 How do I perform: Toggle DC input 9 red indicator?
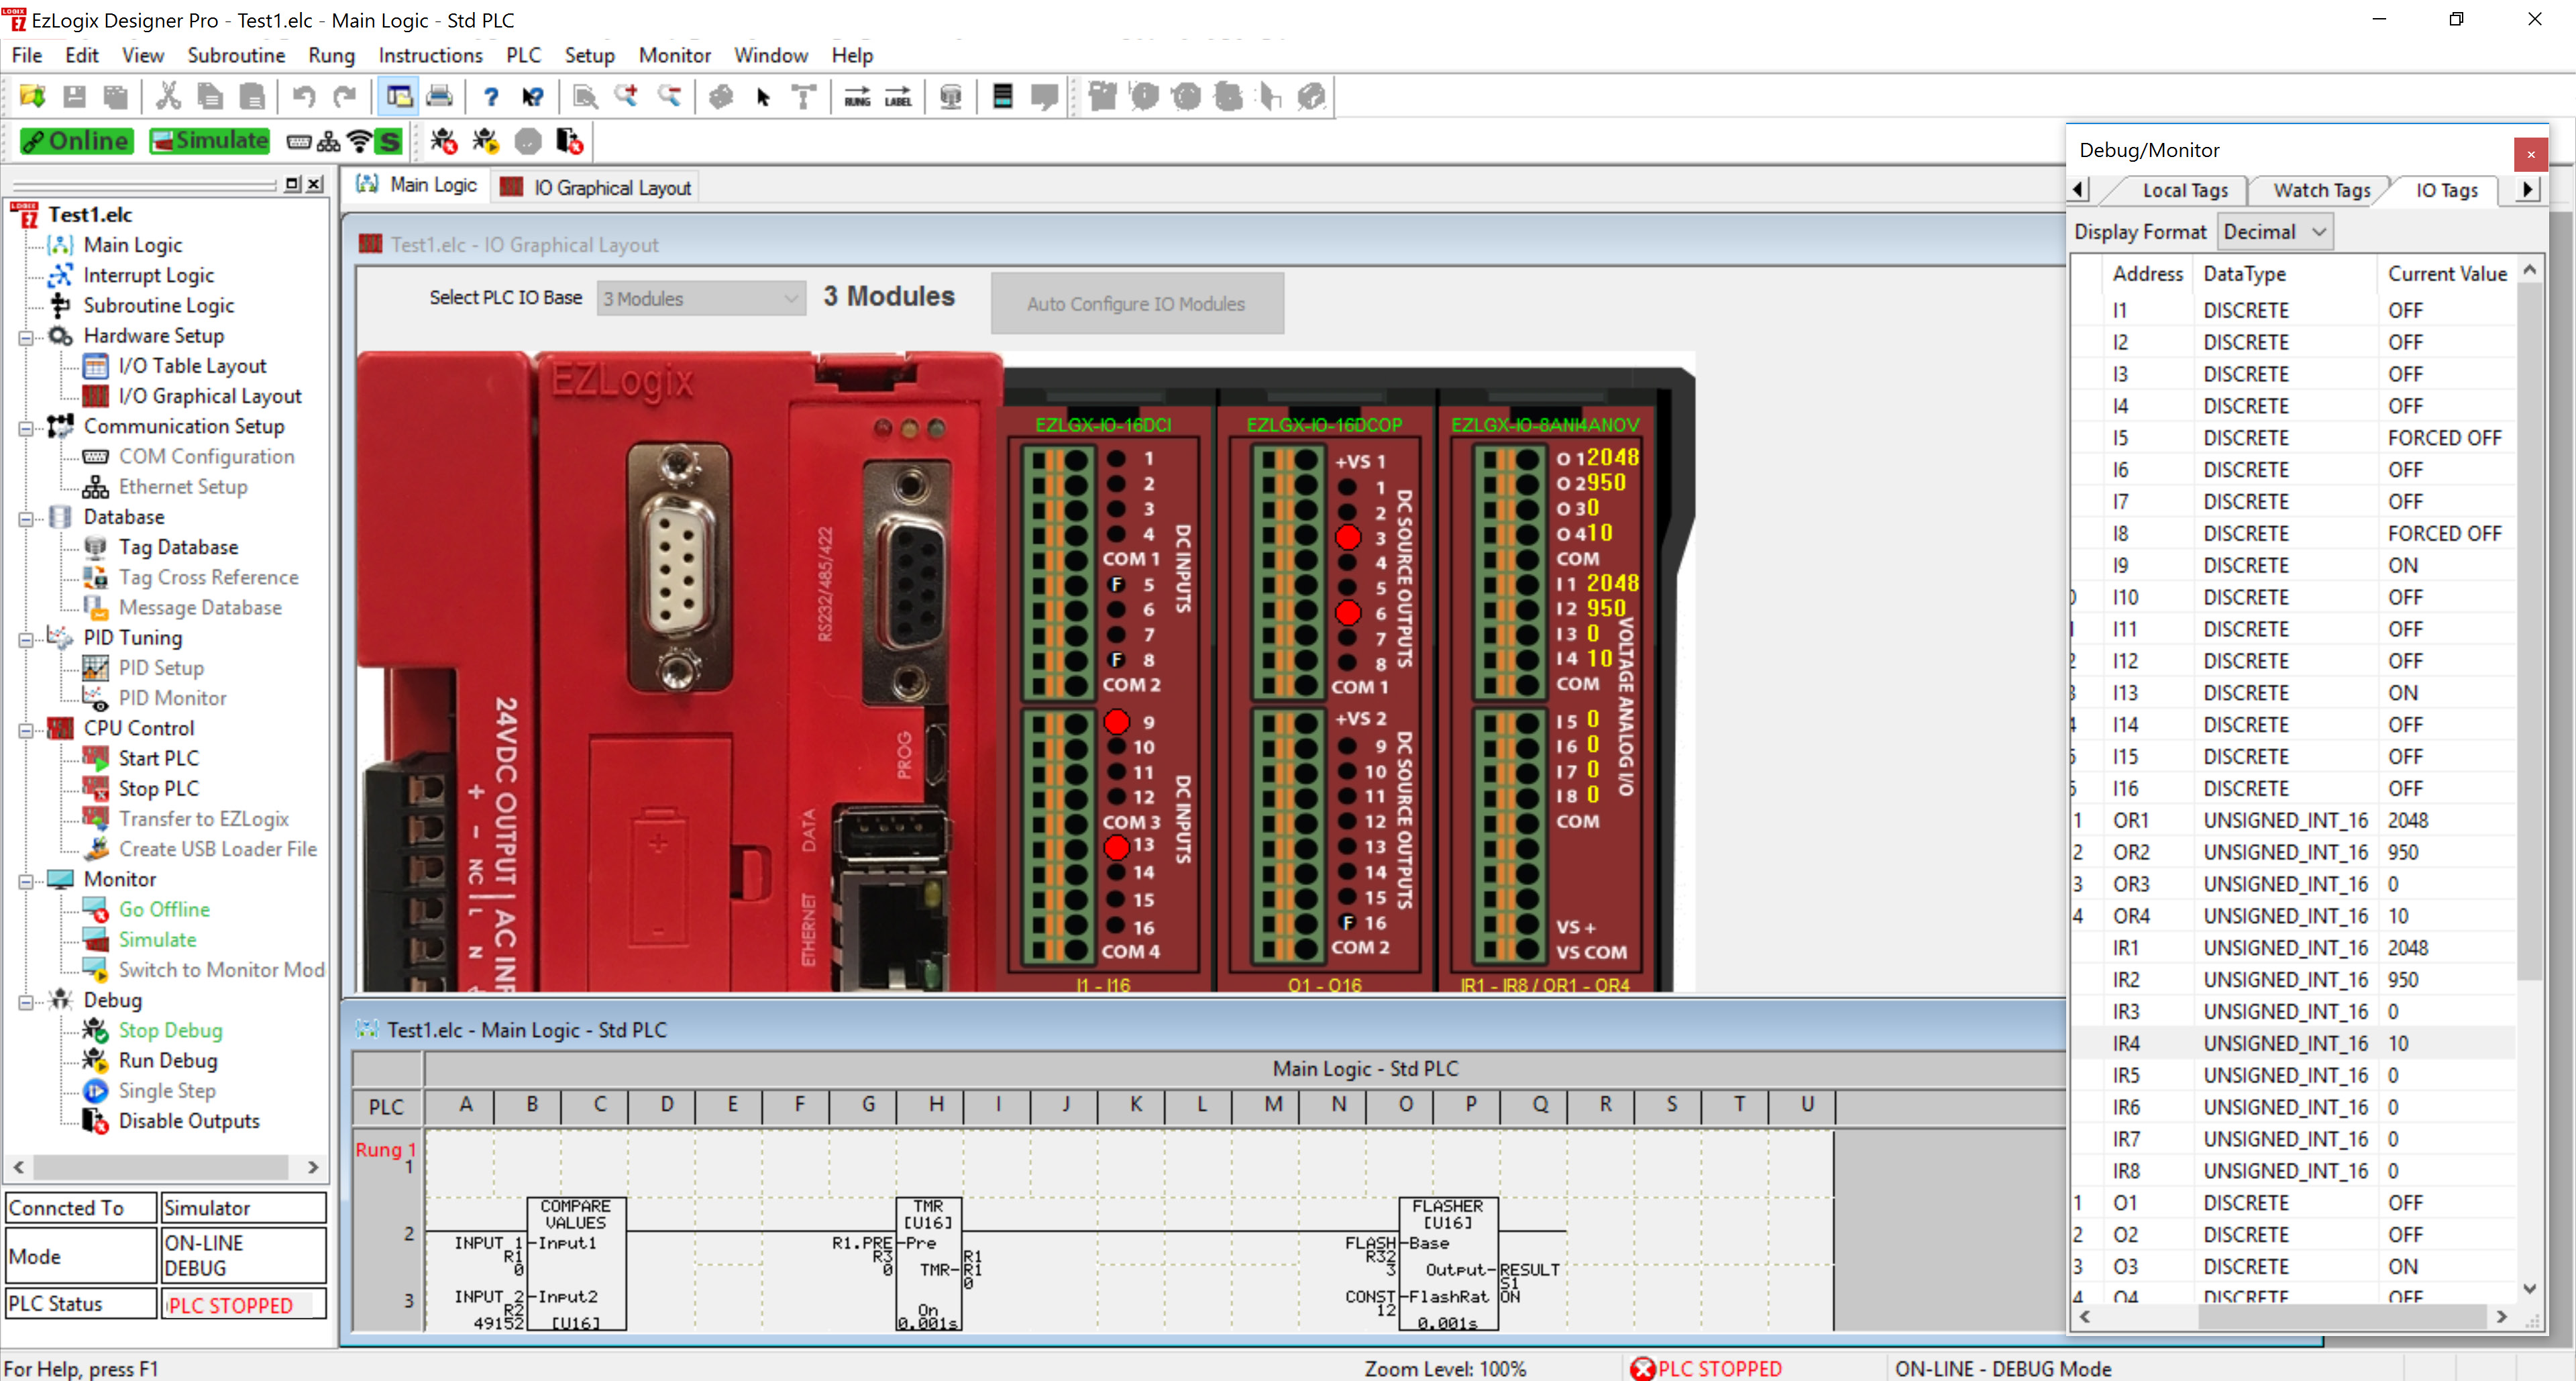(1116, 721)
